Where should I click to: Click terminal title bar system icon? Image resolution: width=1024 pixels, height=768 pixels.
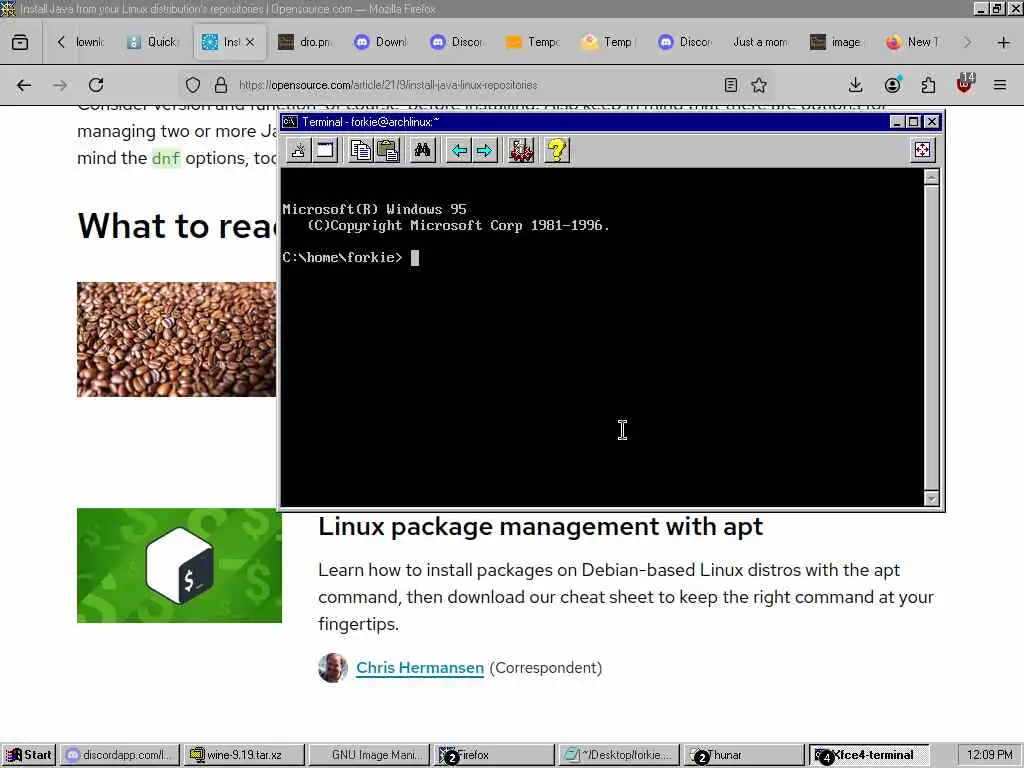(x=289, y=122)
